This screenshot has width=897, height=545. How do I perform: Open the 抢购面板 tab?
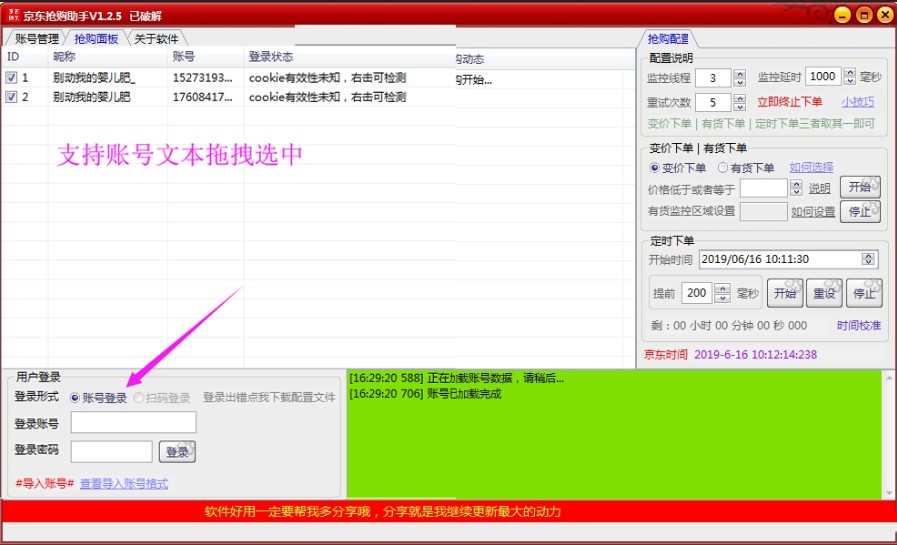coord(96,39)
